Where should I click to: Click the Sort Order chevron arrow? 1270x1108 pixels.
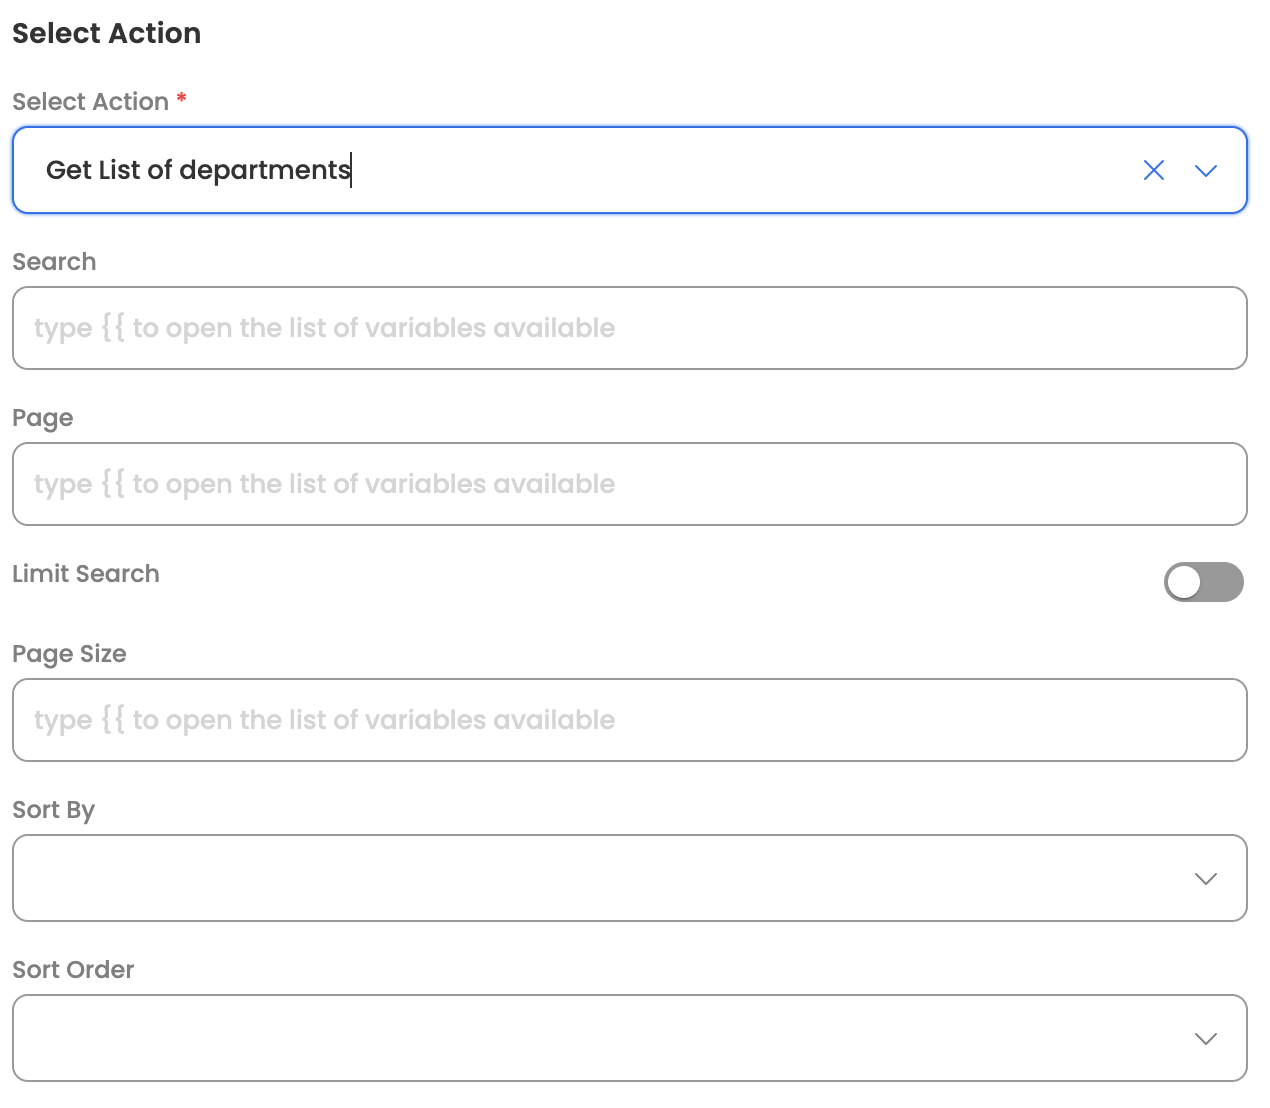[1206, 1039]
